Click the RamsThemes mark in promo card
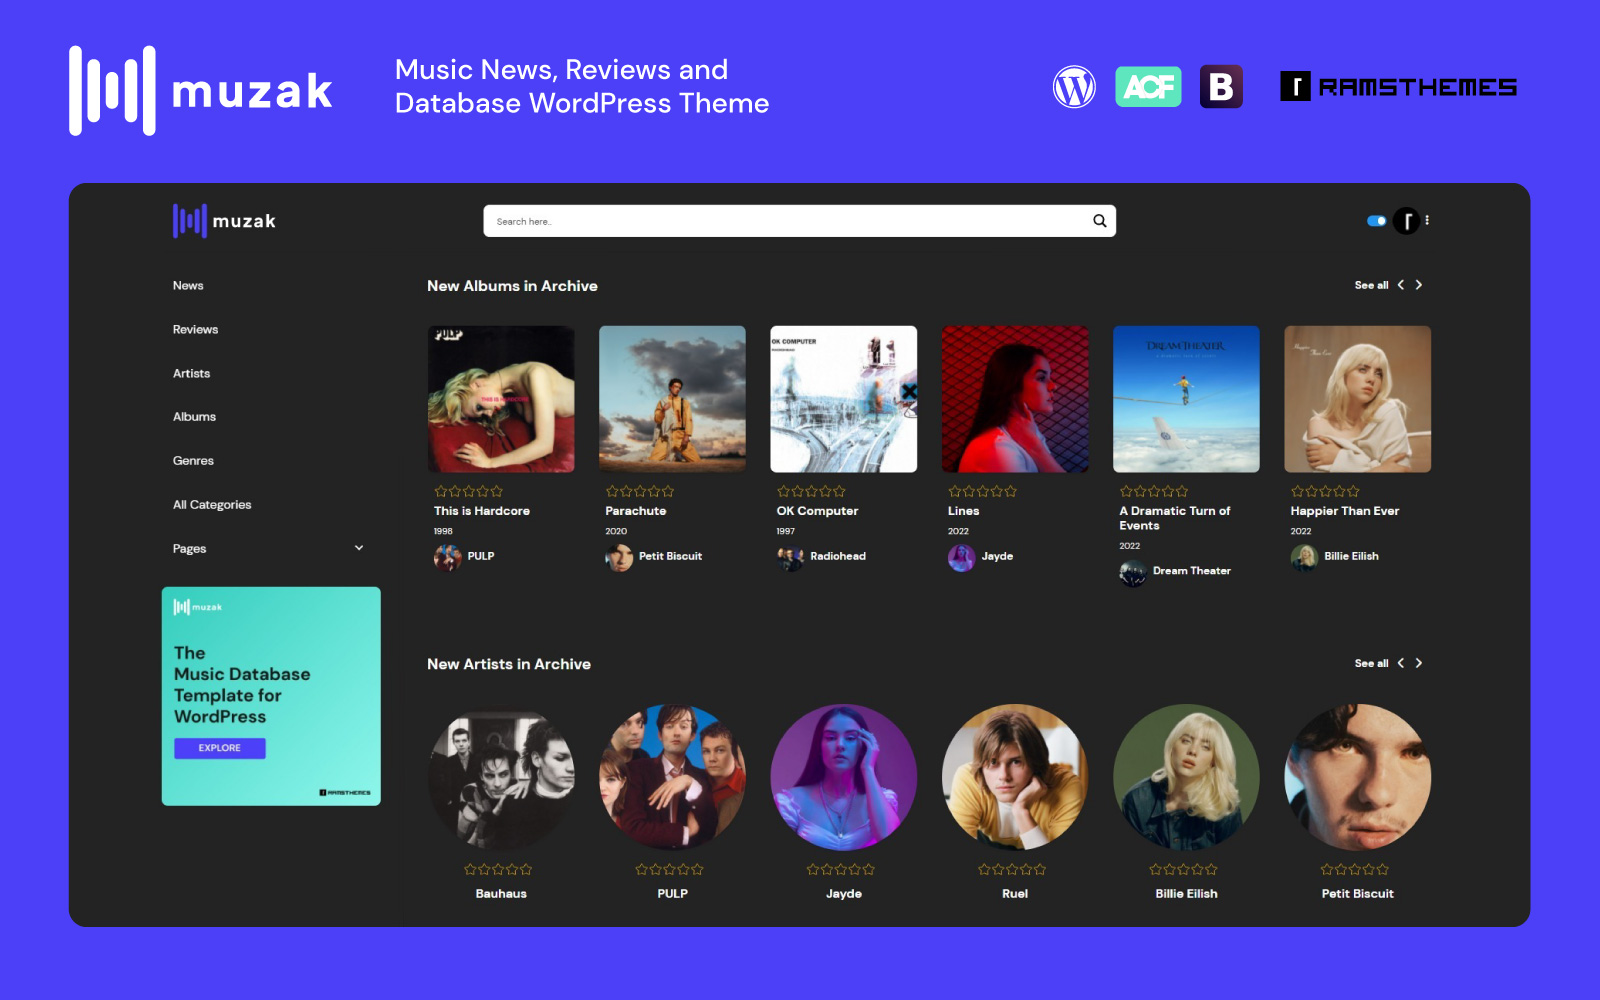This screenshot has width=1600, height=1000. 345,793
